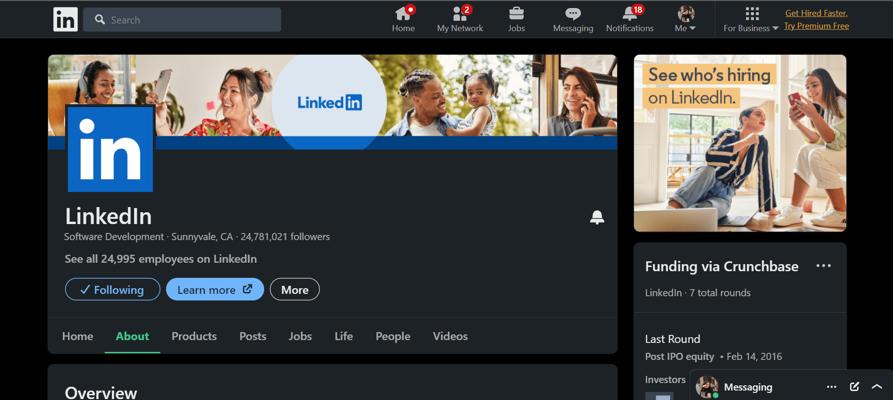
Task: Expand the Me profile menu
Action: coord(685,19)
